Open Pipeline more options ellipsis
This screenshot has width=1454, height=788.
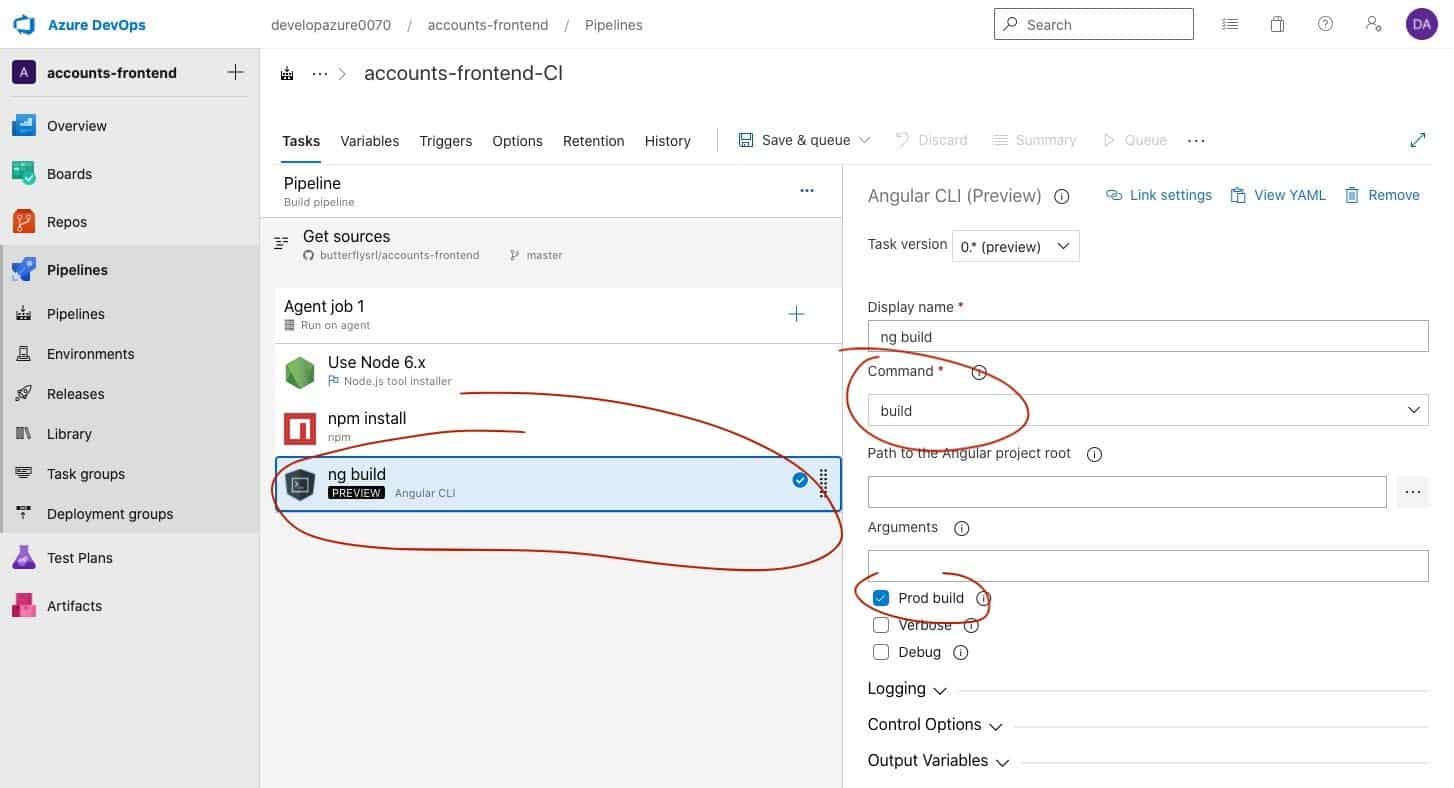click(x=807, y=190)
